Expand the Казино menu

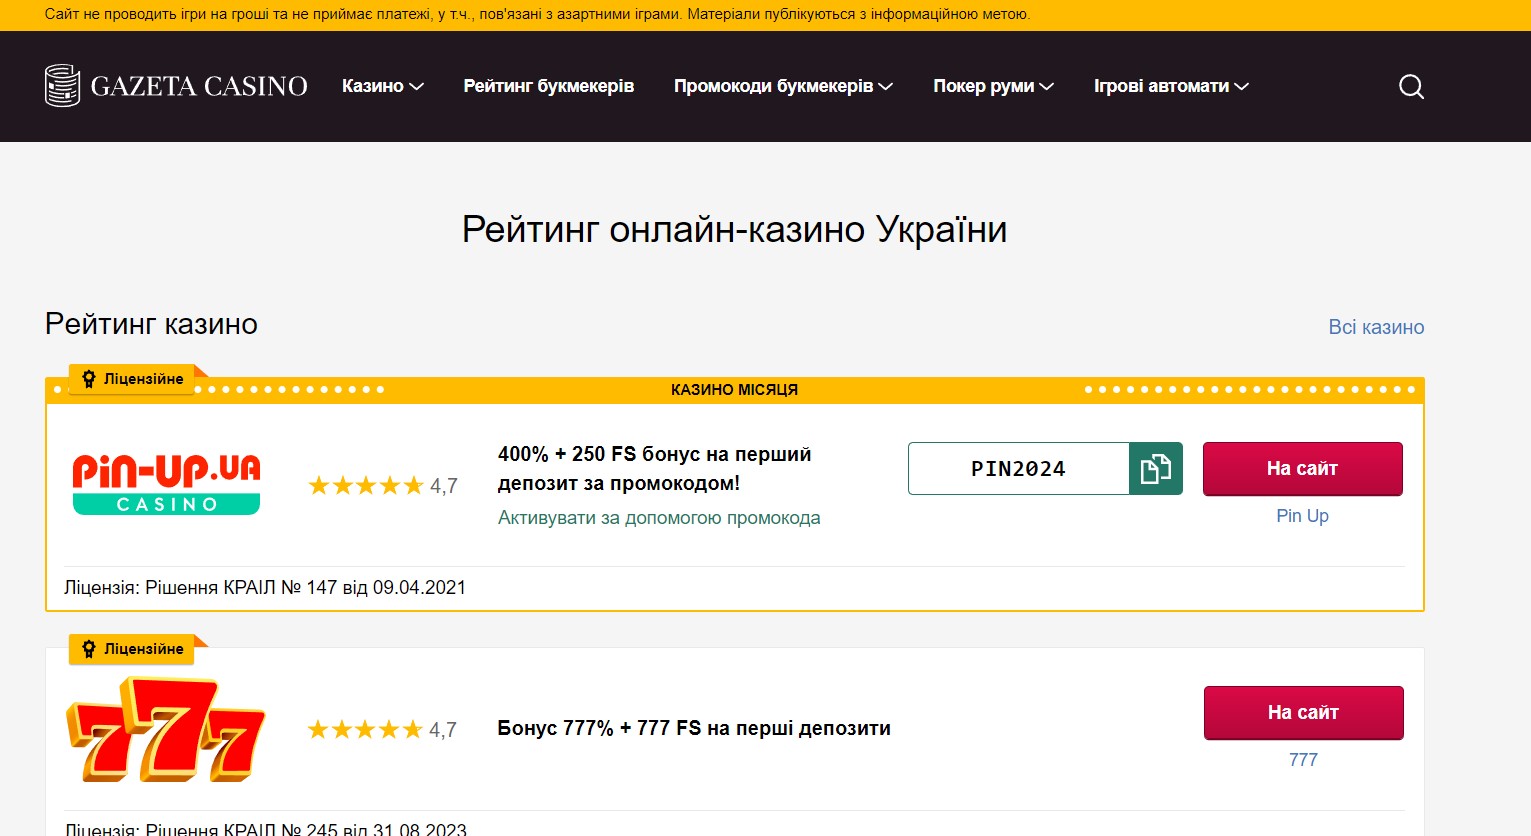tap(383, 86)
